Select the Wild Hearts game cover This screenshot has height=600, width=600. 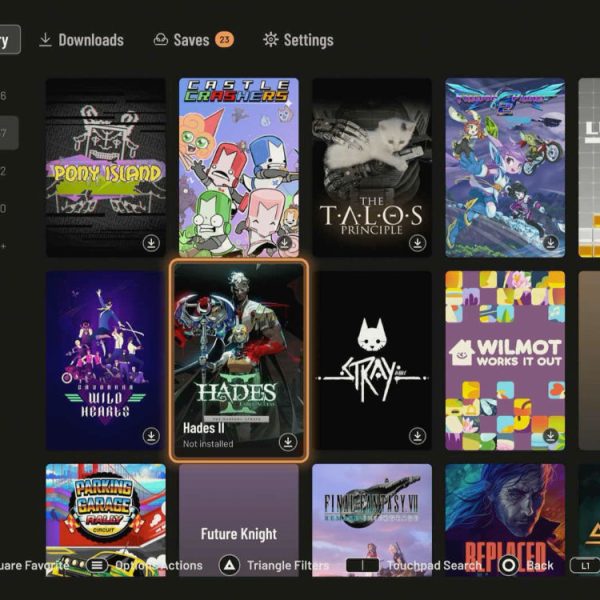(106, 360)
